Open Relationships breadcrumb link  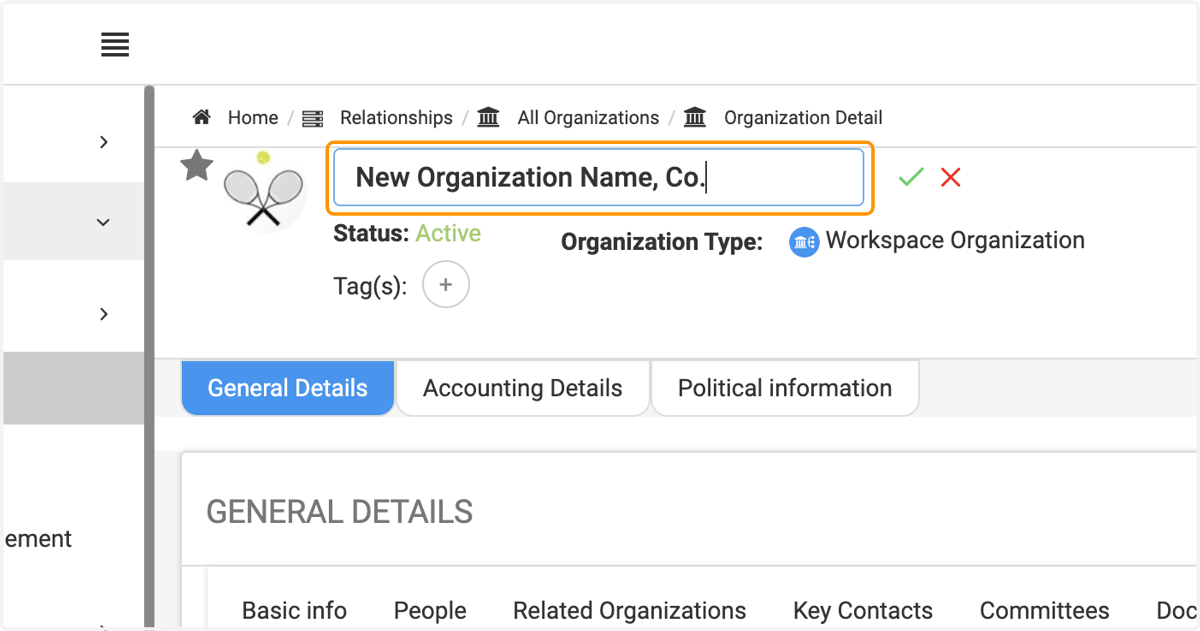[396, 118]
